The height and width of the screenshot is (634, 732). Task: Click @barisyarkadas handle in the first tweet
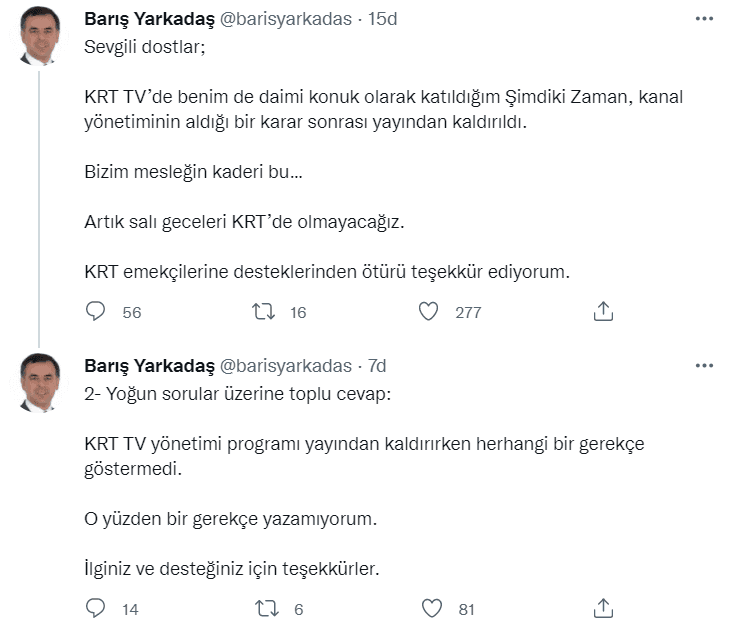pyautogui.click(x=285, y=20)
